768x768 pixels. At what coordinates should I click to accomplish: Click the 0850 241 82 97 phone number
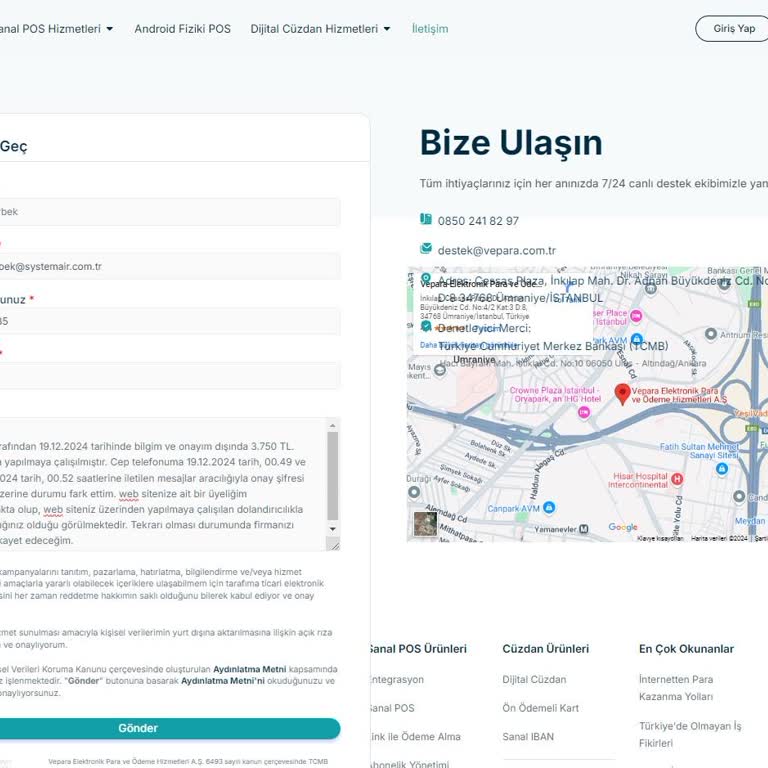478,221
